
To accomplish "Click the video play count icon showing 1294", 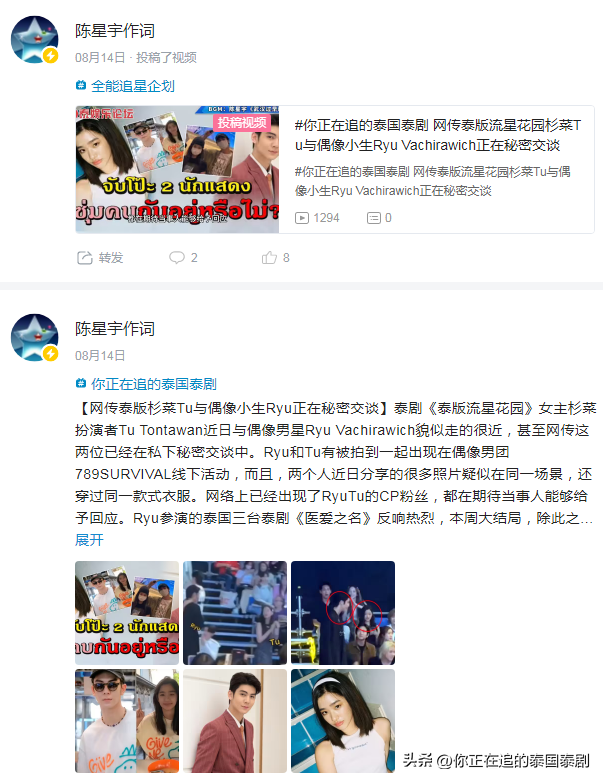I will (302, 218).
